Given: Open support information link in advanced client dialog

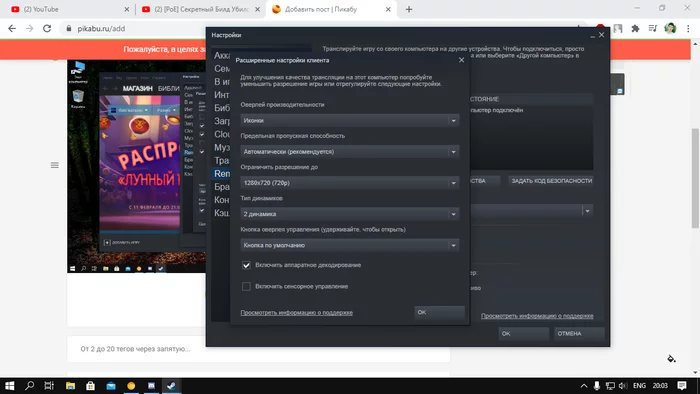Looking at the screenshot, I should [x=296, y=313].
